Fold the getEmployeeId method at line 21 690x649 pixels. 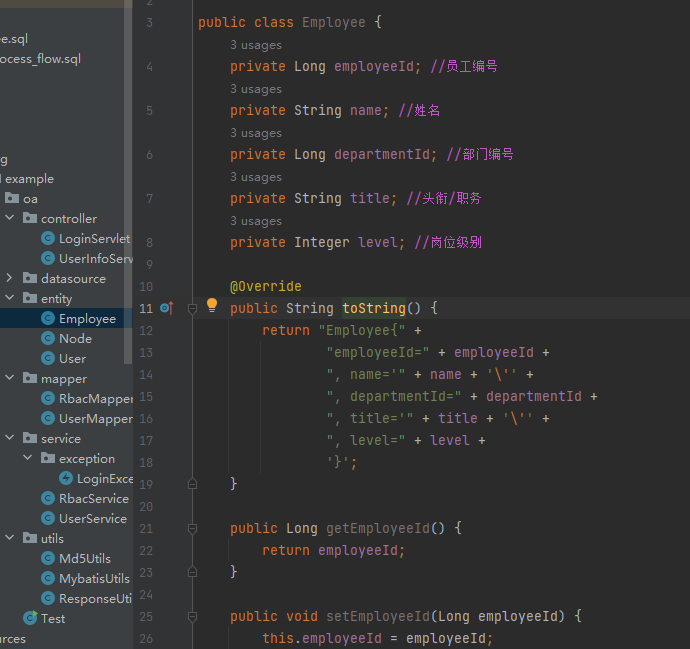[193, 528]
